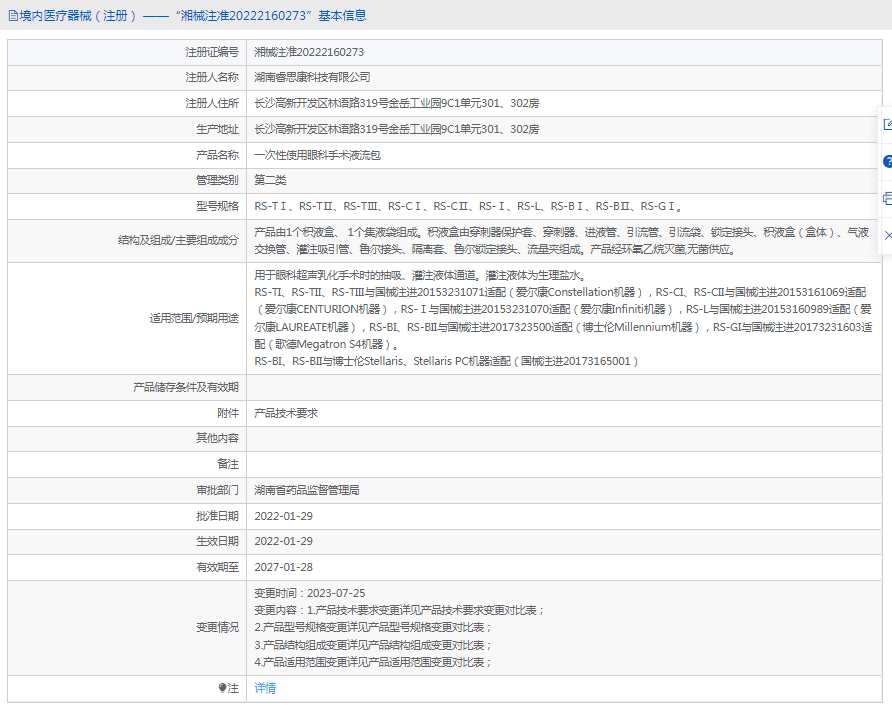The image size is (892, 711).
Task: Select the registrant name 湖南睿思康科技有限公司
Action: click(312, 77)
